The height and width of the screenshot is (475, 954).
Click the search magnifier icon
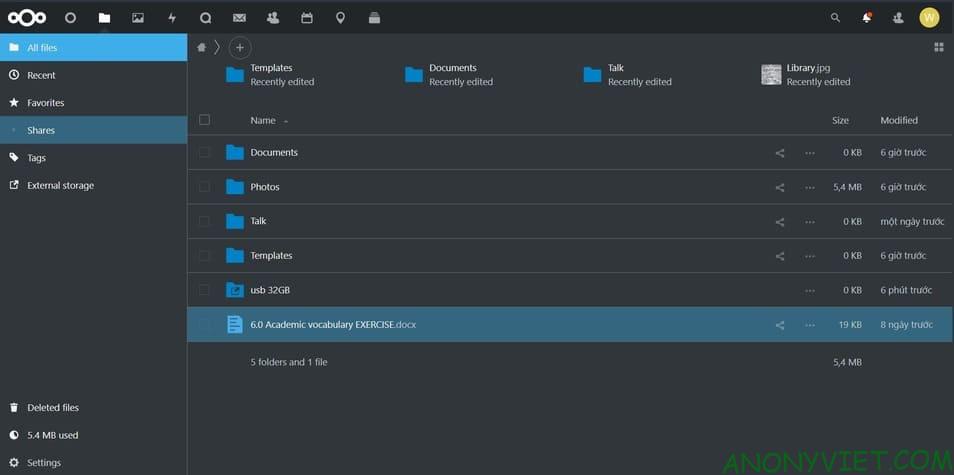click(835, 18)
